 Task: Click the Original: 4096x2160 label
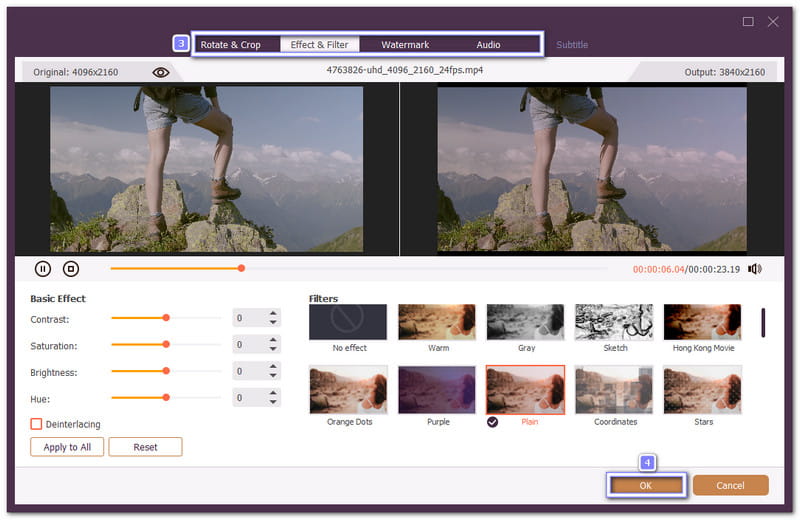point(76,72)
